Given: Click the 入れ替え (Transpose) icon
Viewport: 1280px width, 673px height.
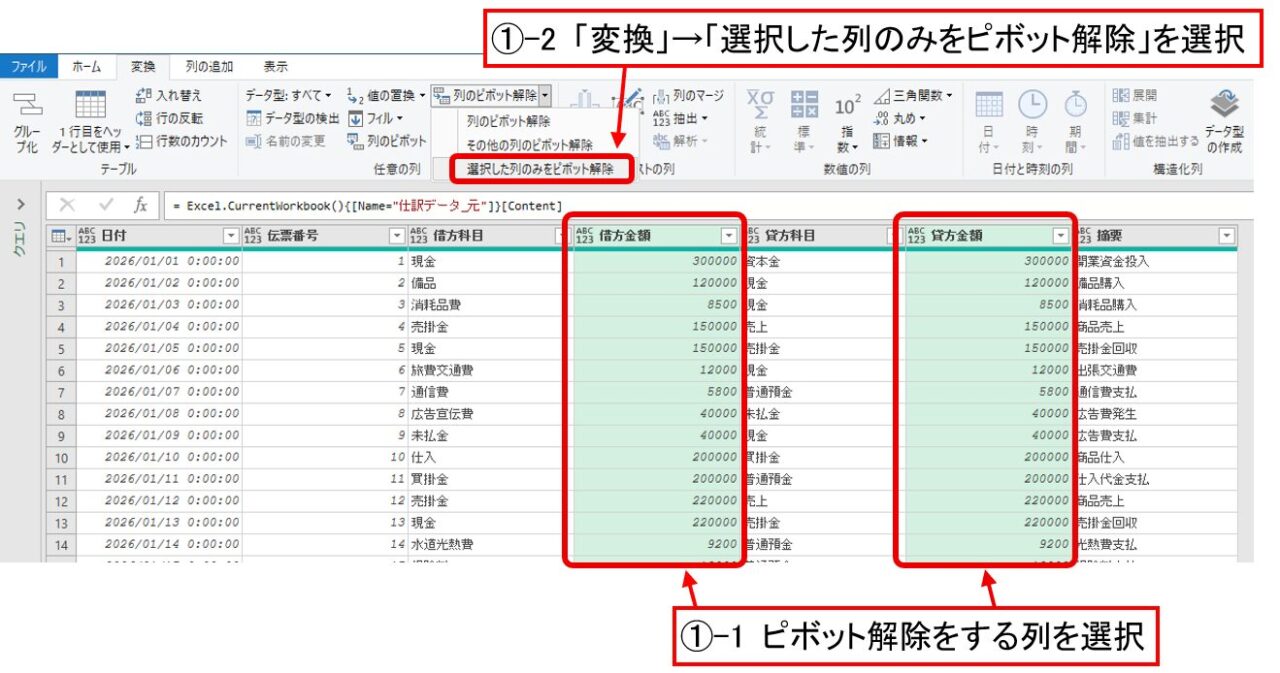Looking at the screenshot, I should click(143, 96).
